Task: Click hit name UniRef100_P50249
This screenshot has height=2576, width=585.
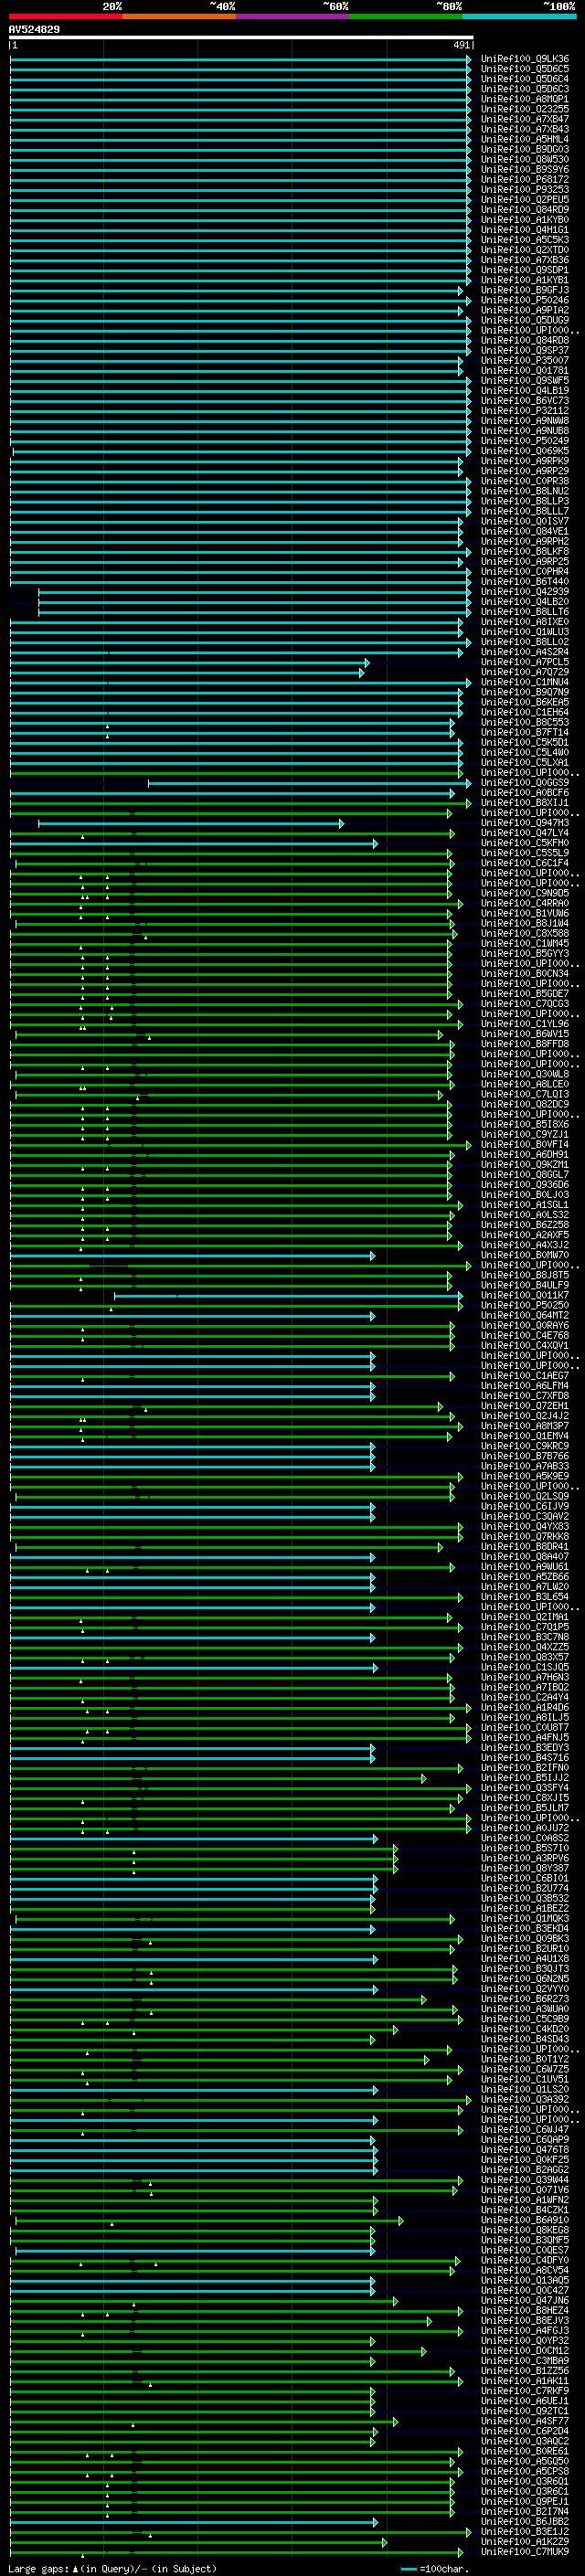Action: point(525,441)
